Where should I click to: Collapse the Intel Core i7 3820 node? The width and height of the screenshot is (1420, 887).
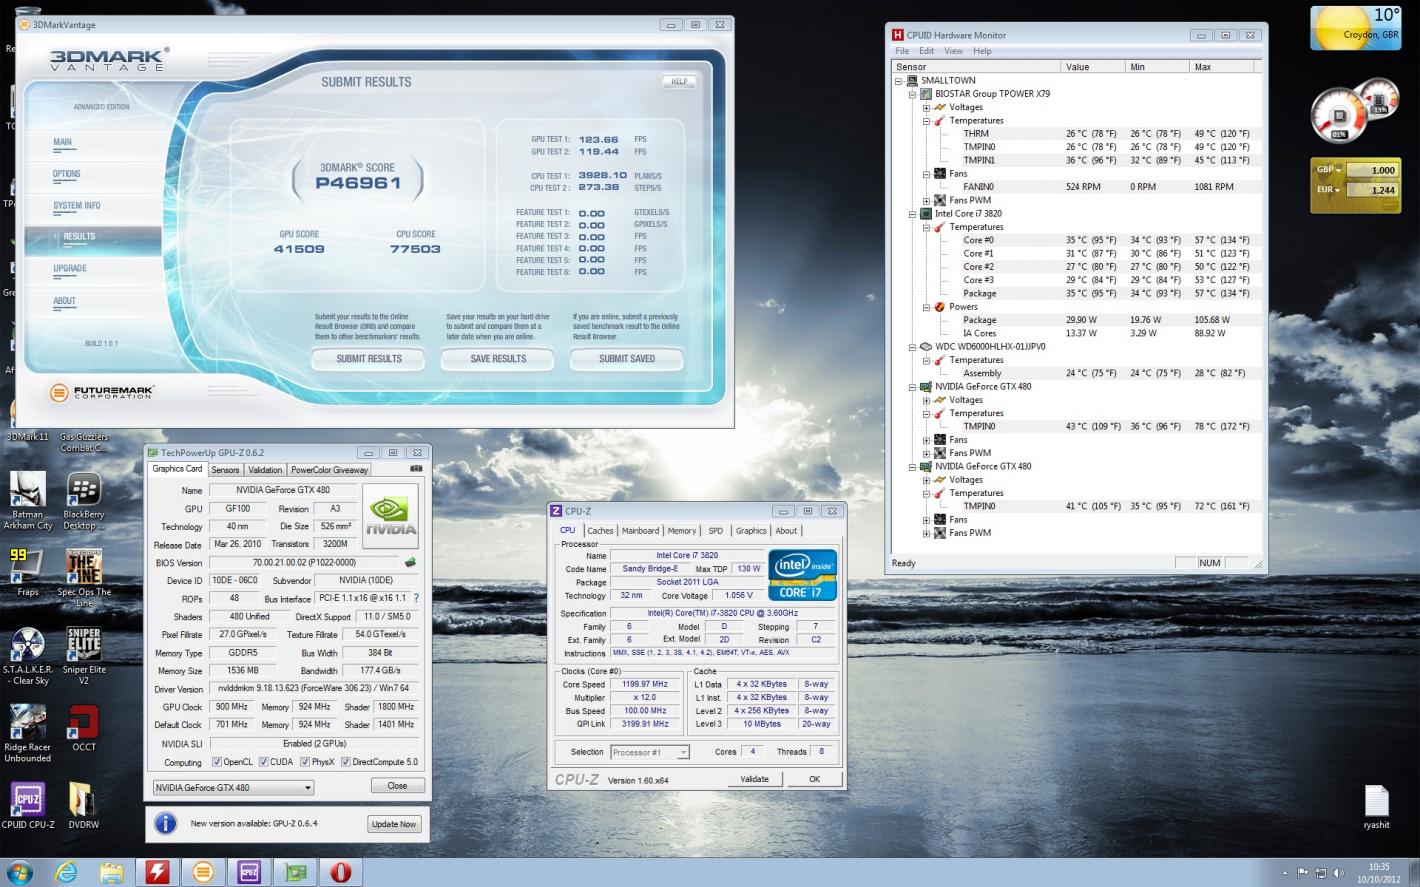coord(913,214)
